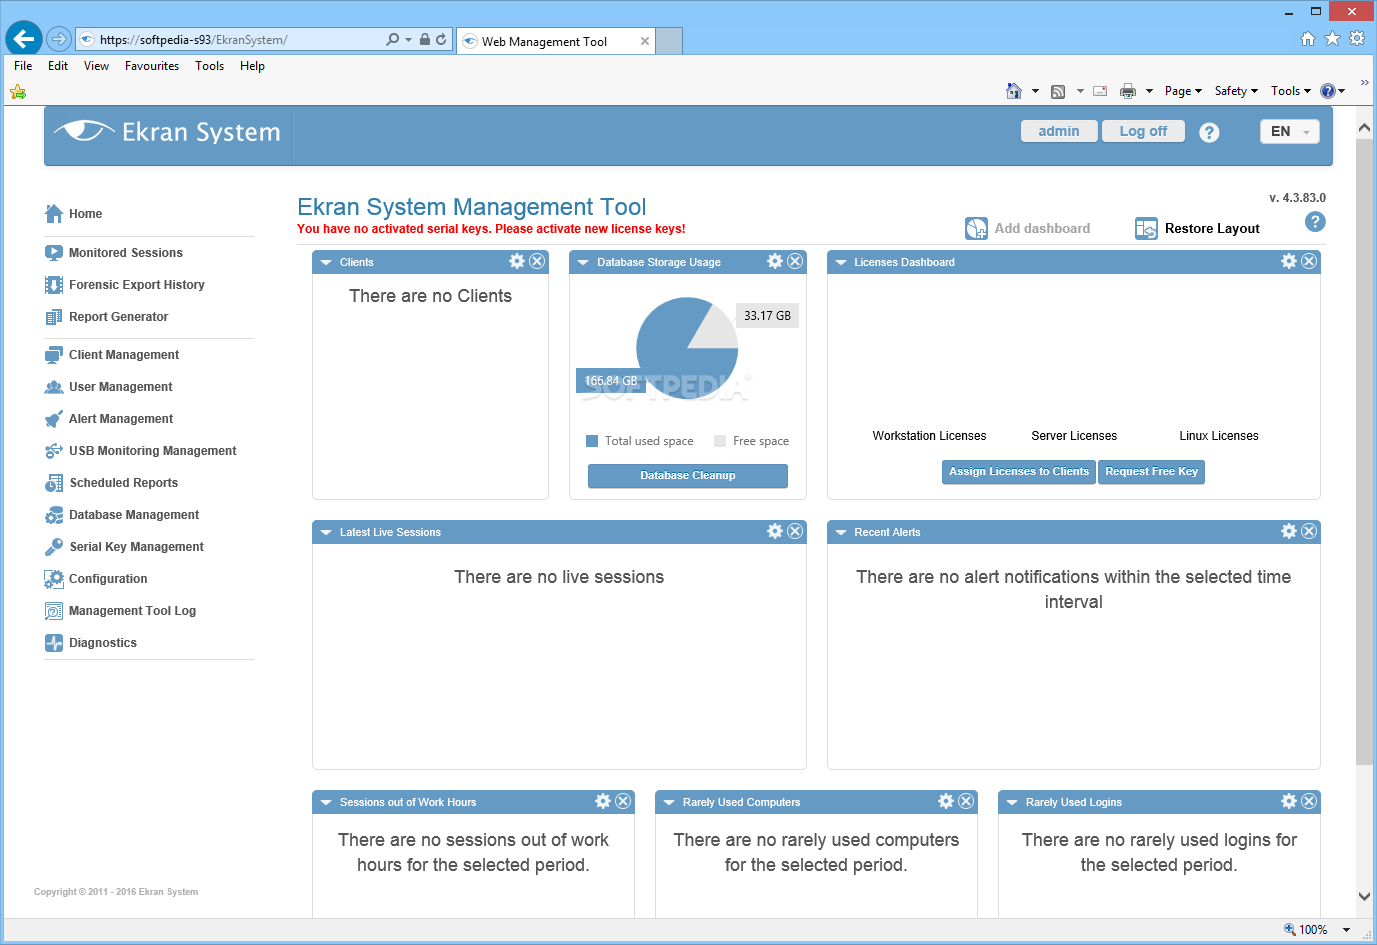Open Alert Management page
The height and width of the screenshot is (945, 1377).
[x=109, y=419]
